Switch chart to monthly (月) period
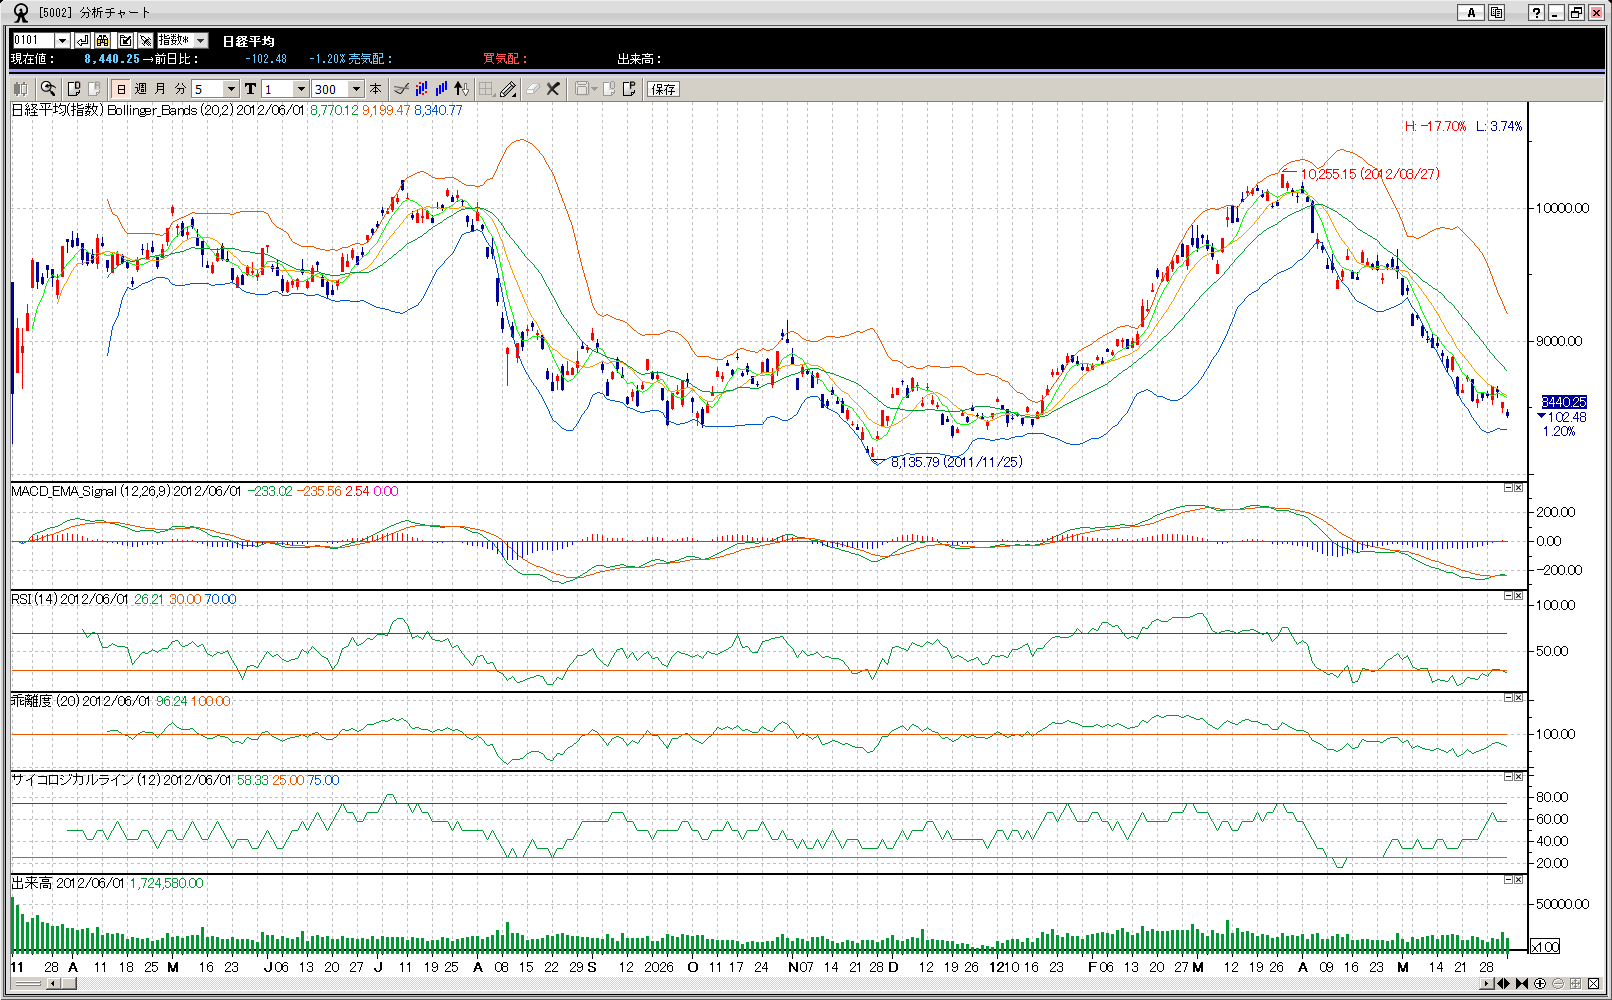The image size is (1612, 1000). click(x=160, y=89)
